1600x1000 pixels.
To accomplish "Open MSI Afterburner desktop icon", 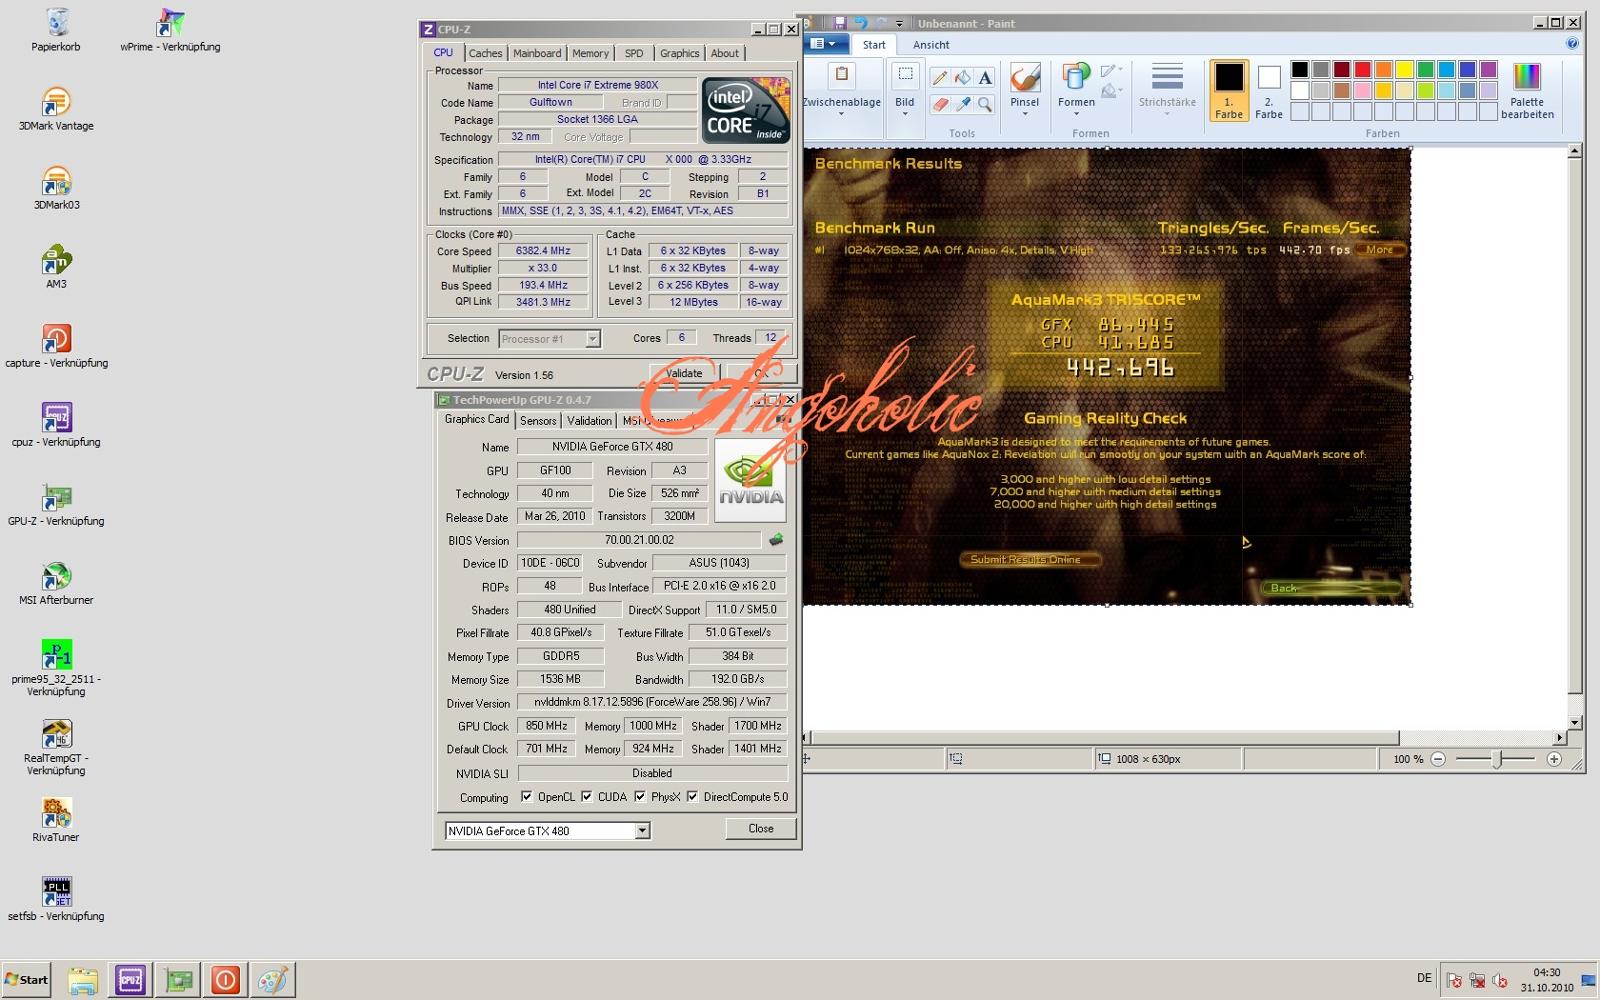I will (x=56, y=583).
